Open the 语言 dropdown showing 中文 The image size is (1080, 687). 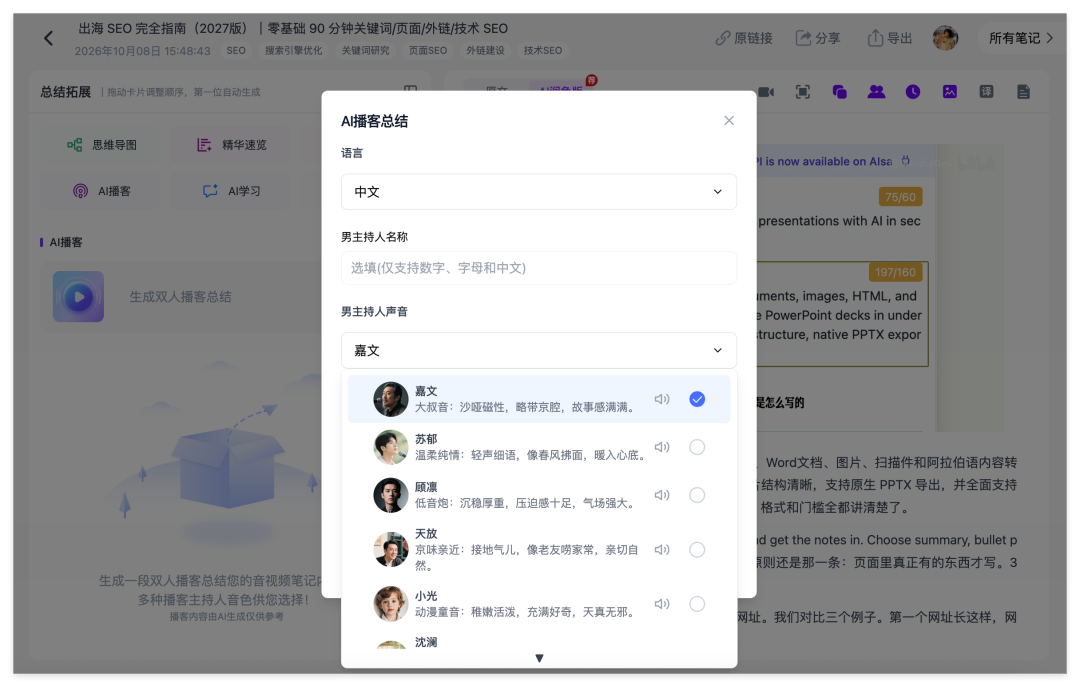click(539, 192)
